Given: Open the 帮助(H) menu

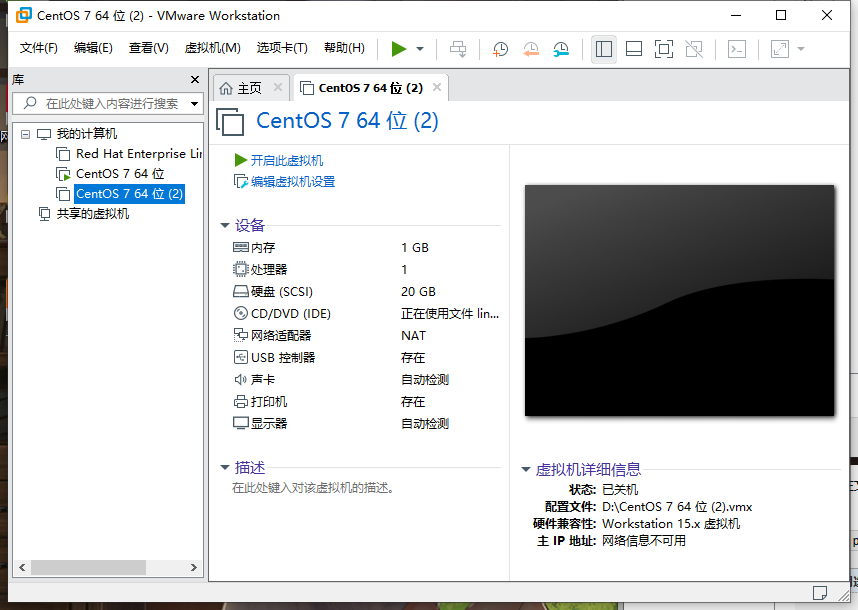Looking at the screenshot, I should pos(344,48).
